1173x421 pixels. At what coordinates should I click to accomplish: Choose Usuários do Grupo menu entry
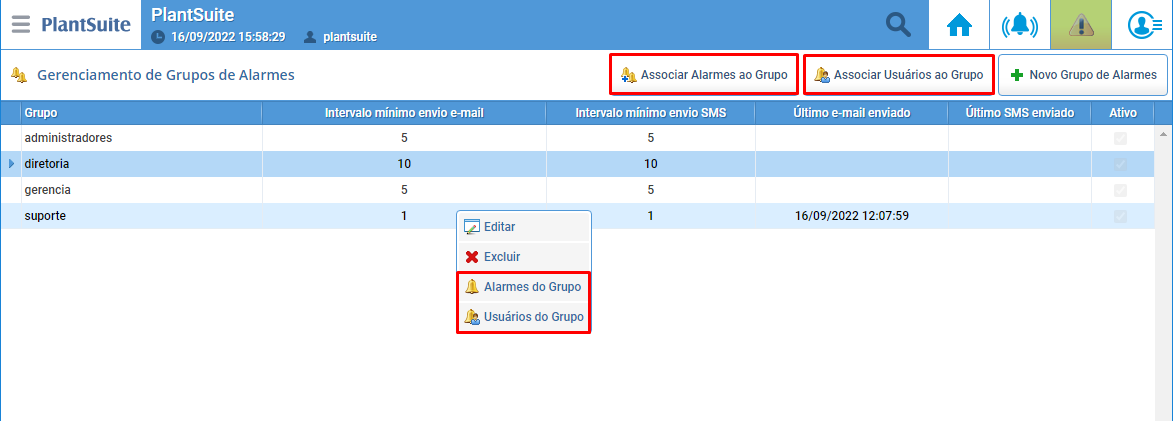[524, 317]
